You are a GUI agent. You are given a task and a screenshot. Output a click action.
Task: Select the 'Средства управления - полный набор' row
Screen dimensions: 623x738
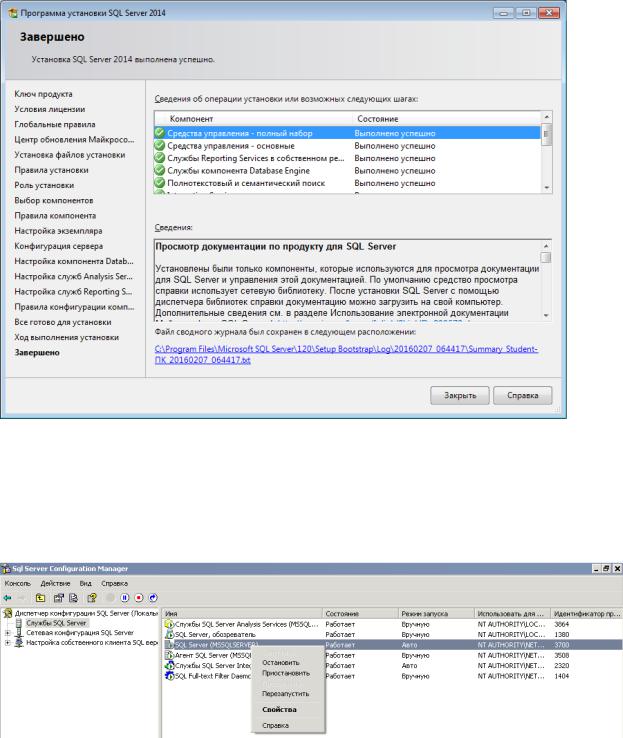(x=347, y=133)
